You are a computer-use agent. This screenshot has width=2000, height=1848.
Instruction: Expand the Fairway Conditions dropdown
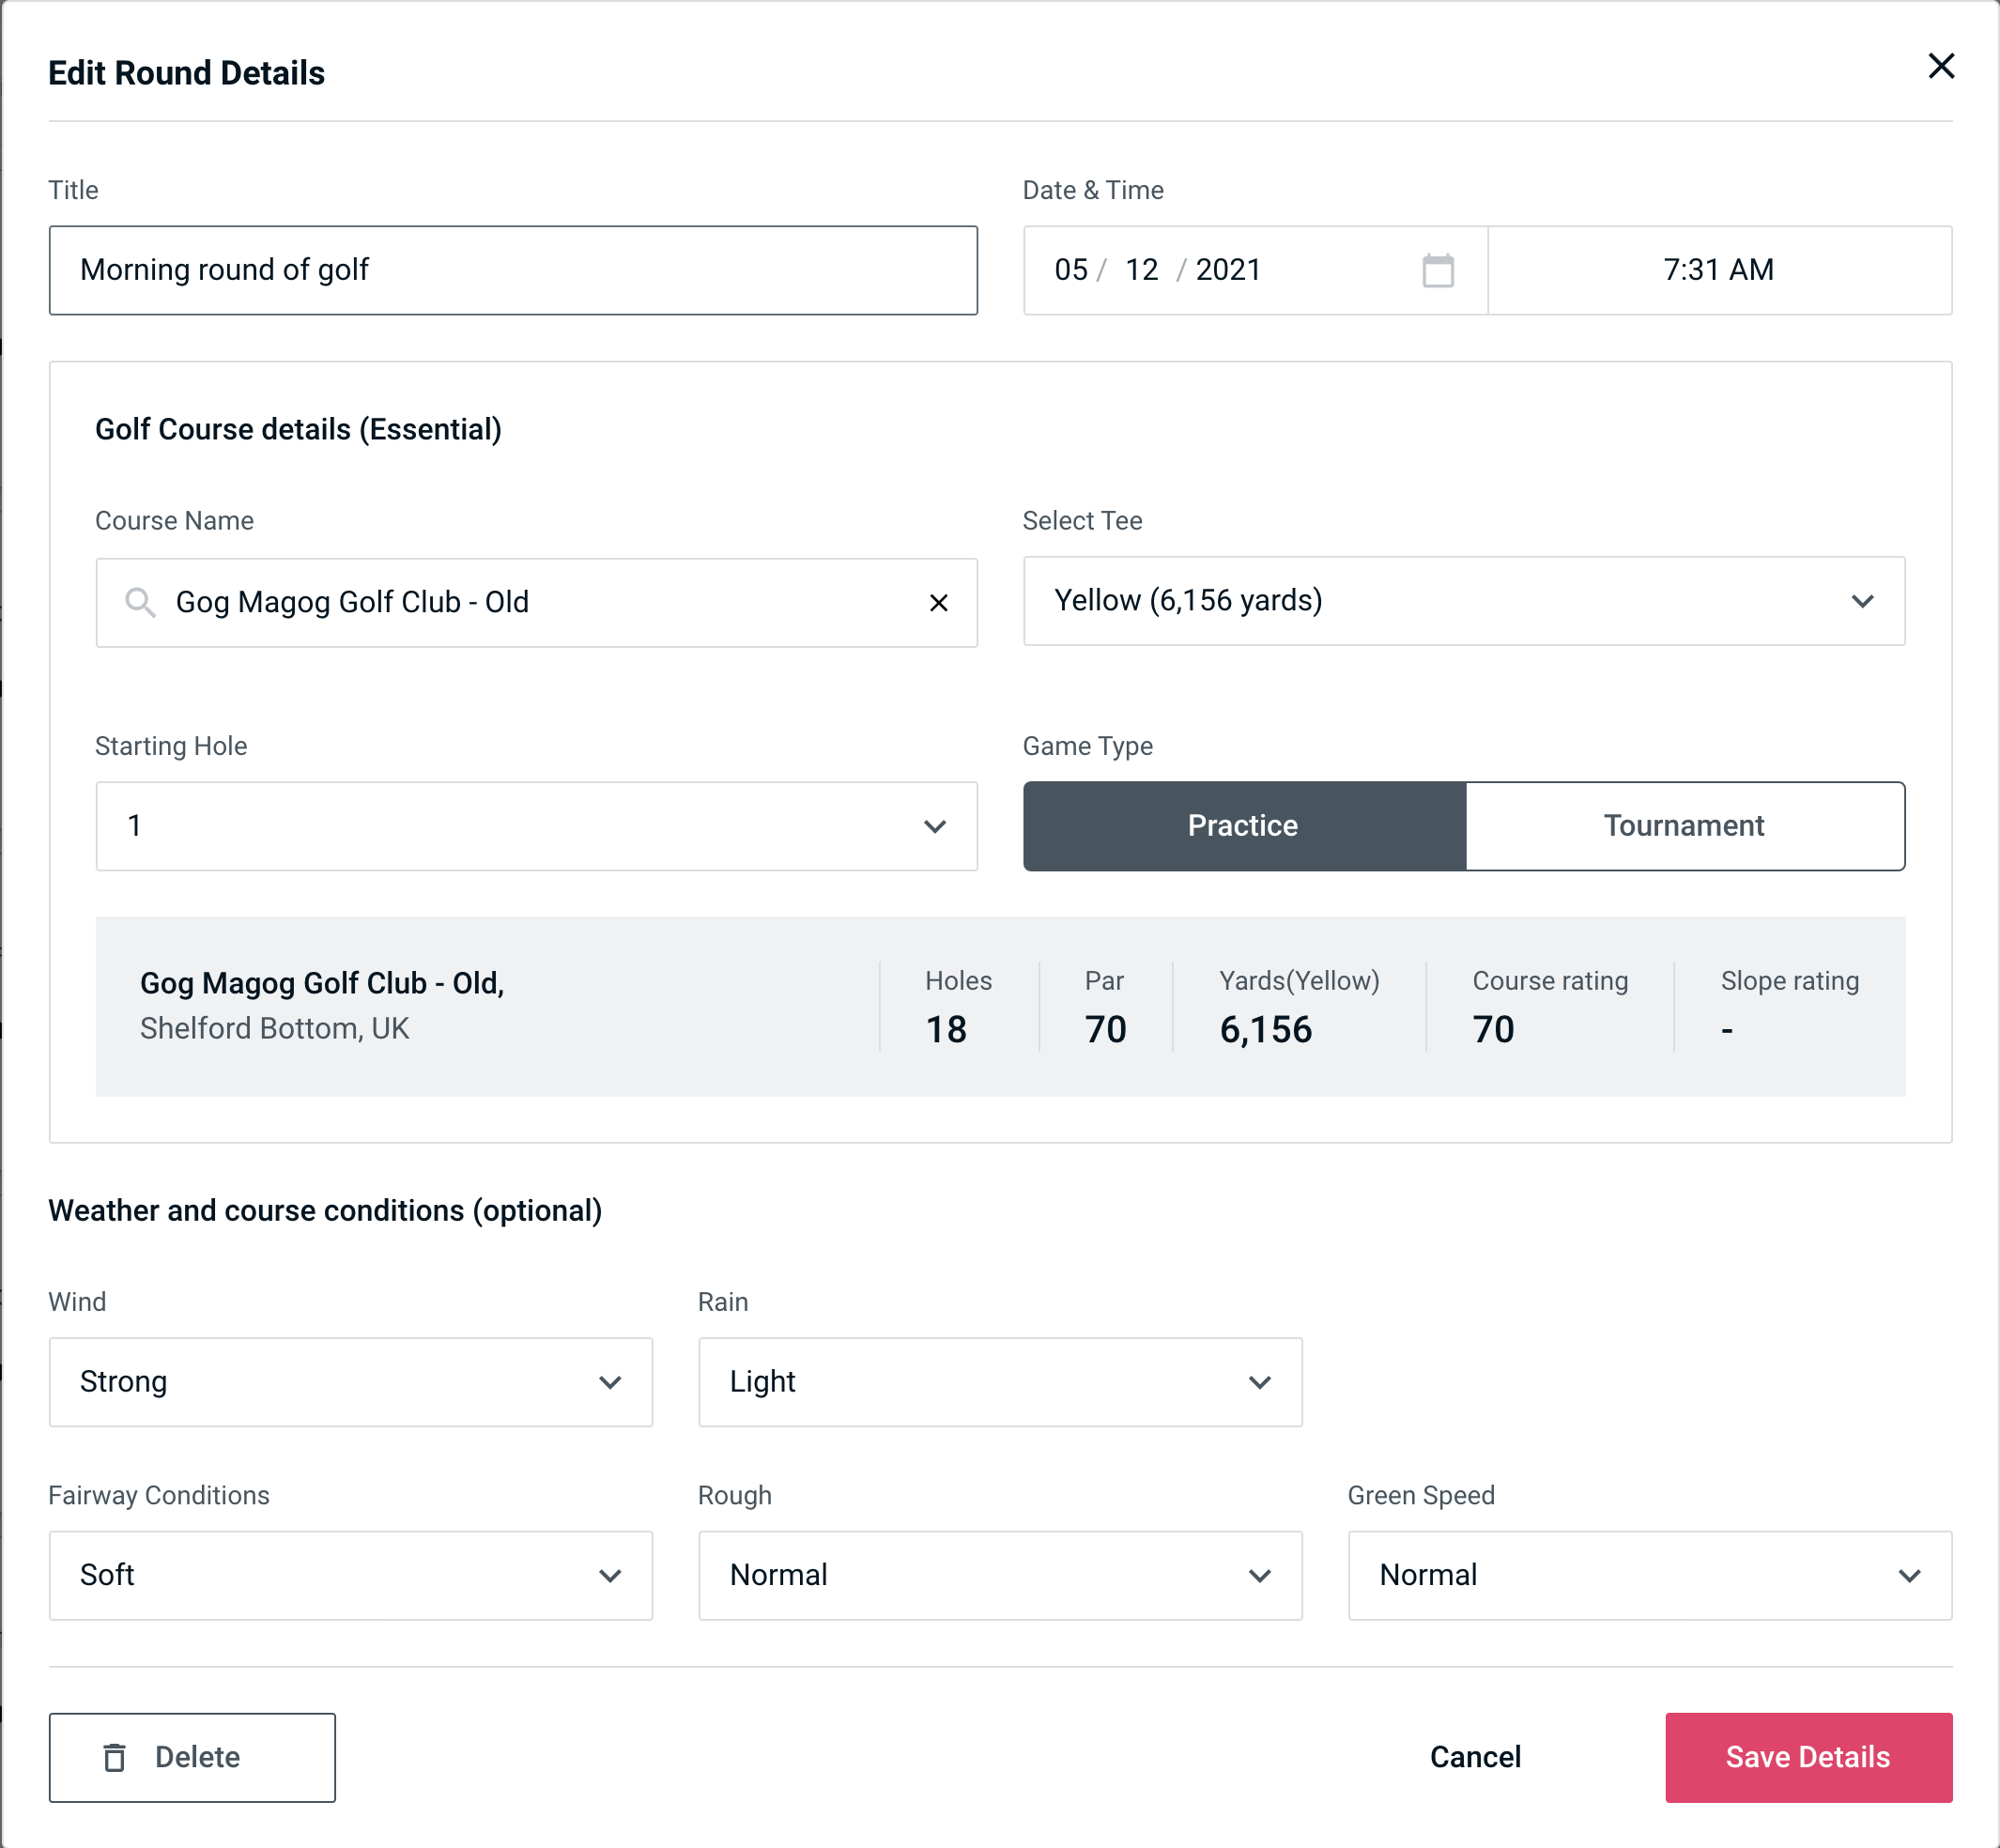350,1575
